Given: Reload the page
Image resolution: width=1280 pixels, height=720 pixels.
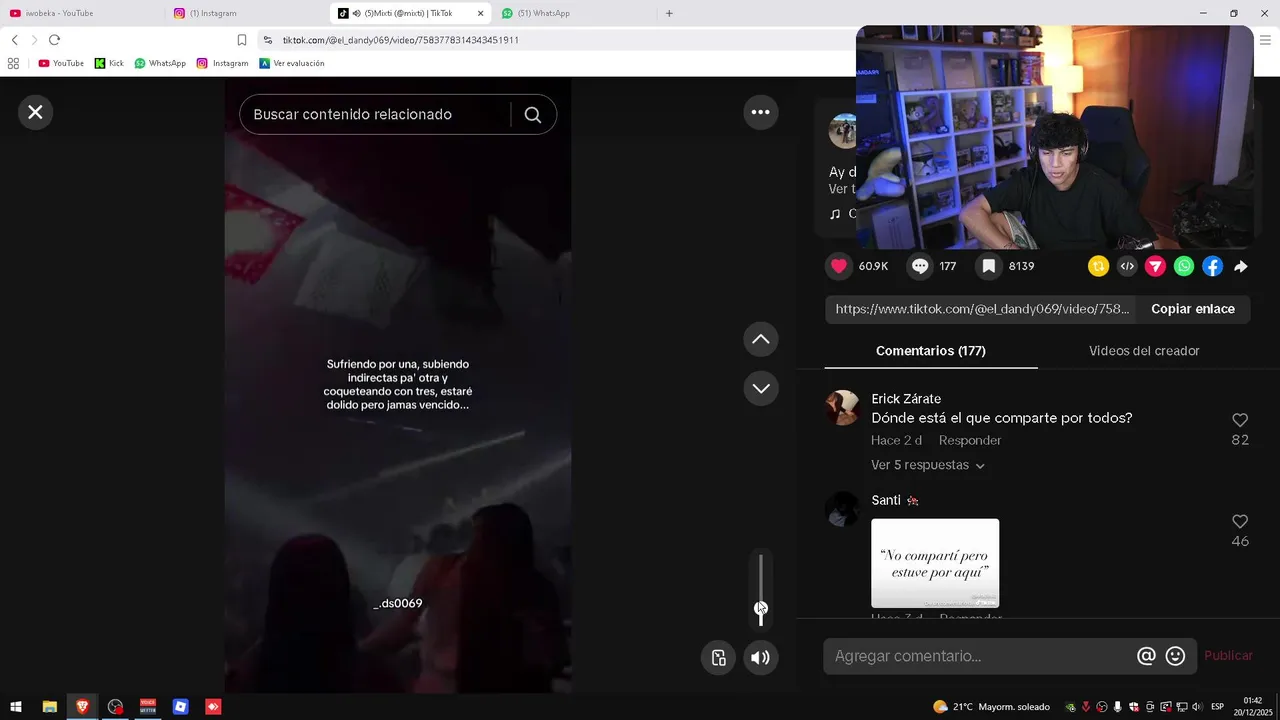Looking at the screenshot, I should click(54, 40).
